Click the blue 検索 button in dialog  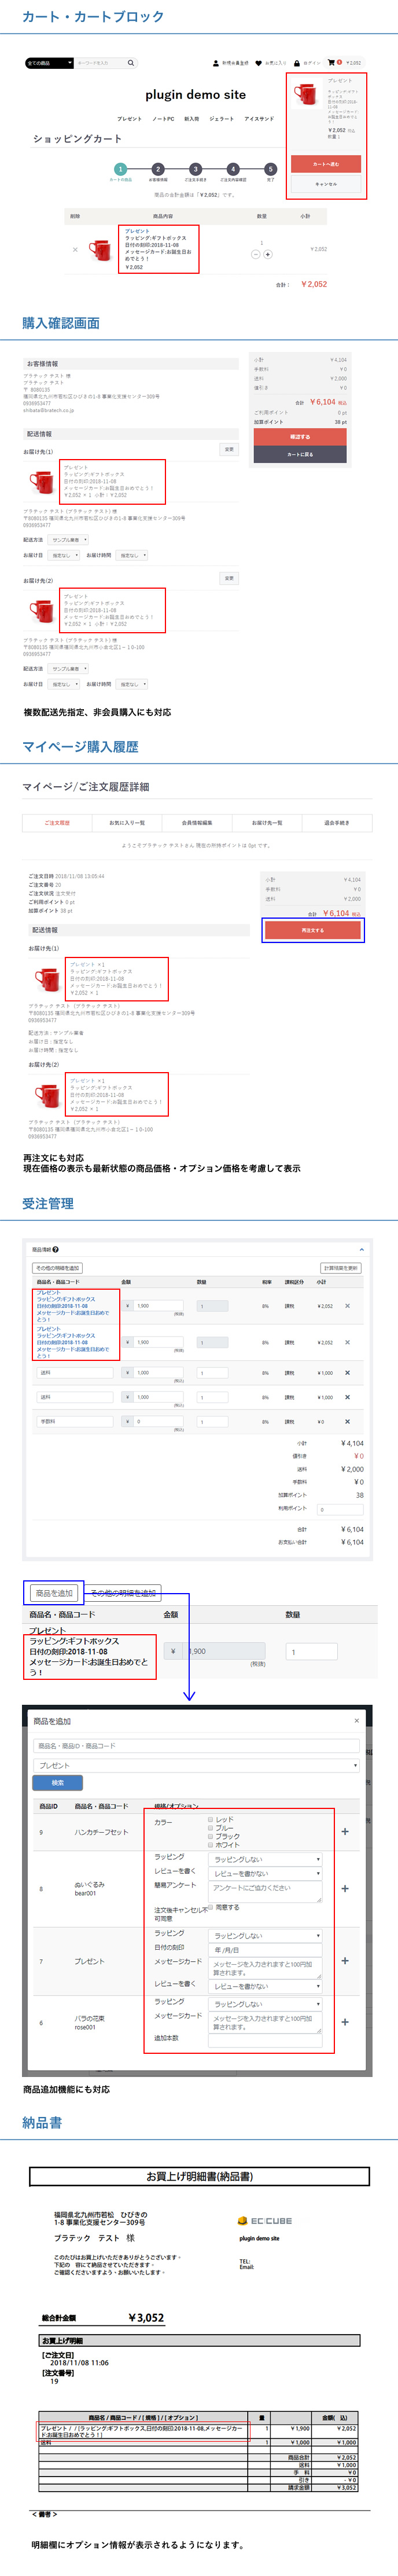(x=58, y=1783)
